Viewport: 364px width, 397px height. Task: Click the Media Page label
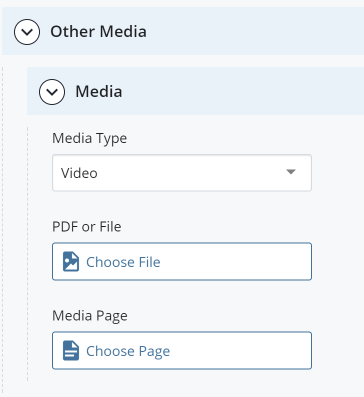coord(90,316)
